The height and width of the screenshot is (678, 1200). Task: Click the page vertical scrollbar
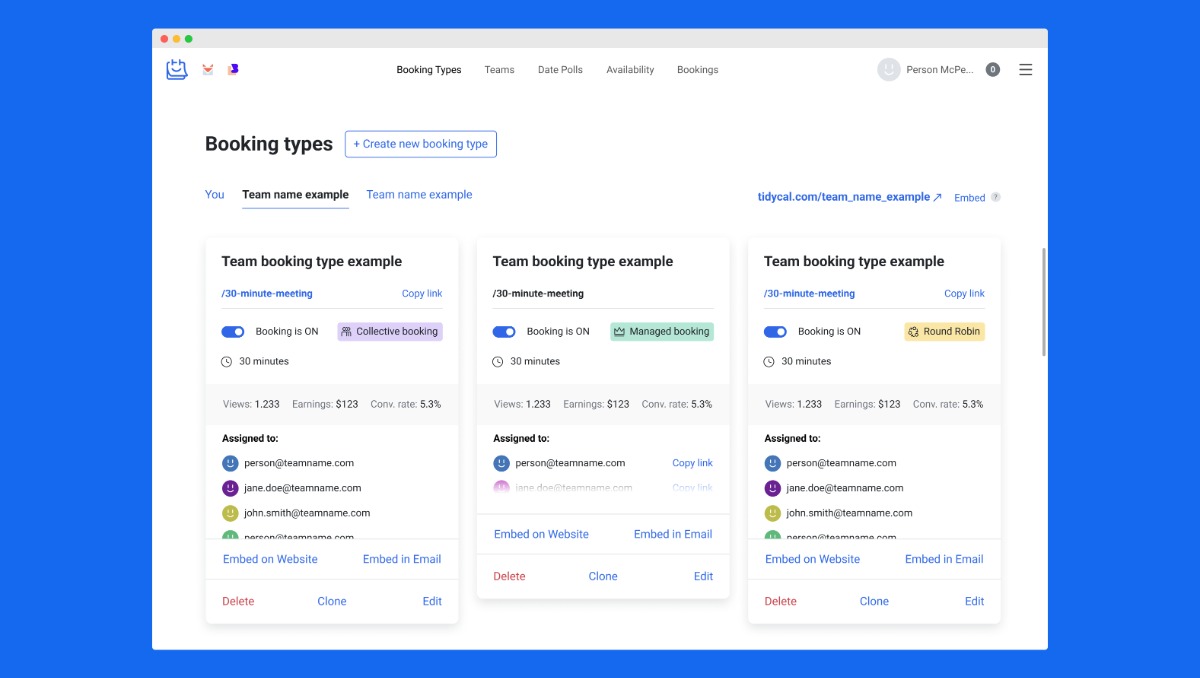pos(1043,300)
